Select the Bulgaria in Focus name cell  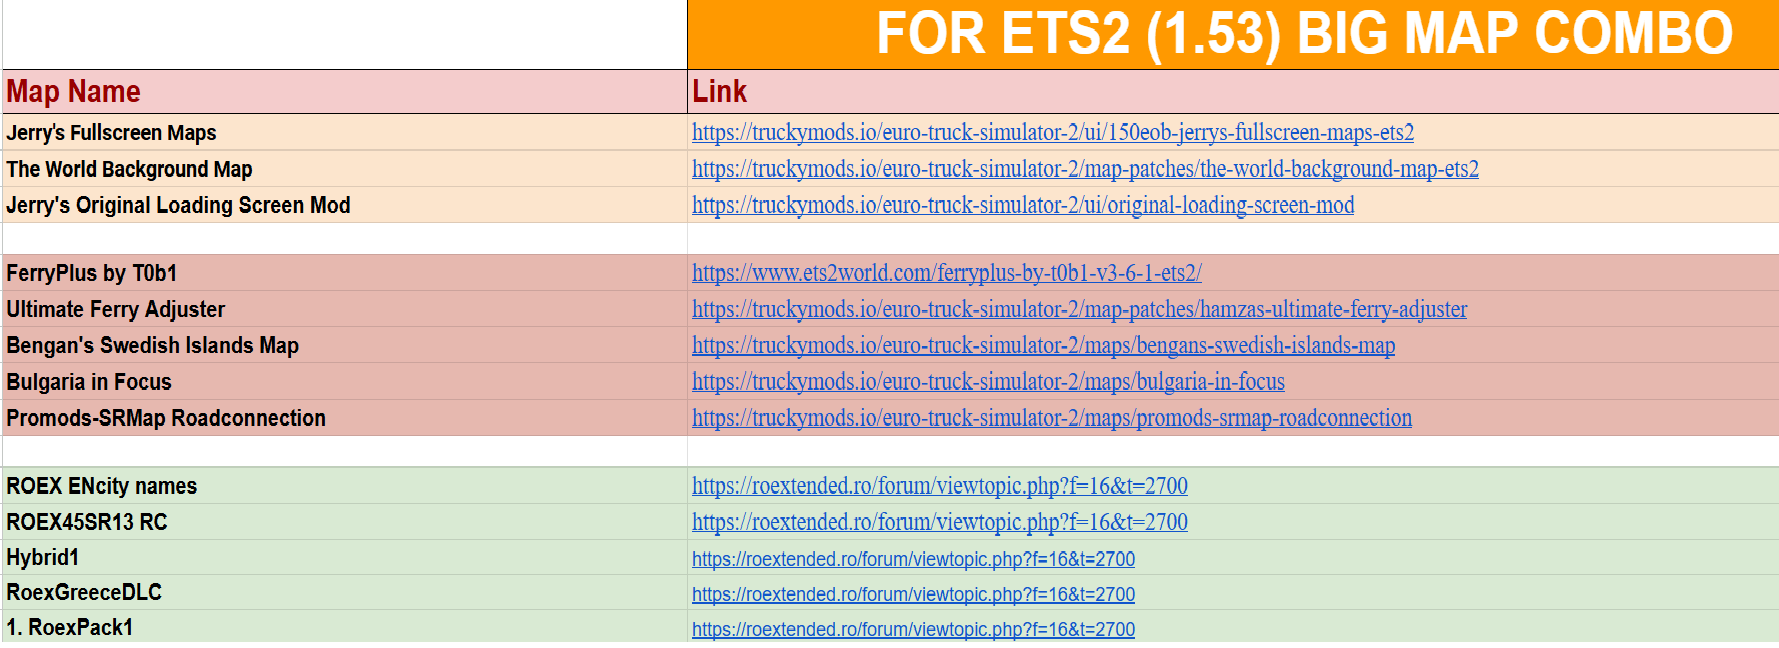point(345,382)
